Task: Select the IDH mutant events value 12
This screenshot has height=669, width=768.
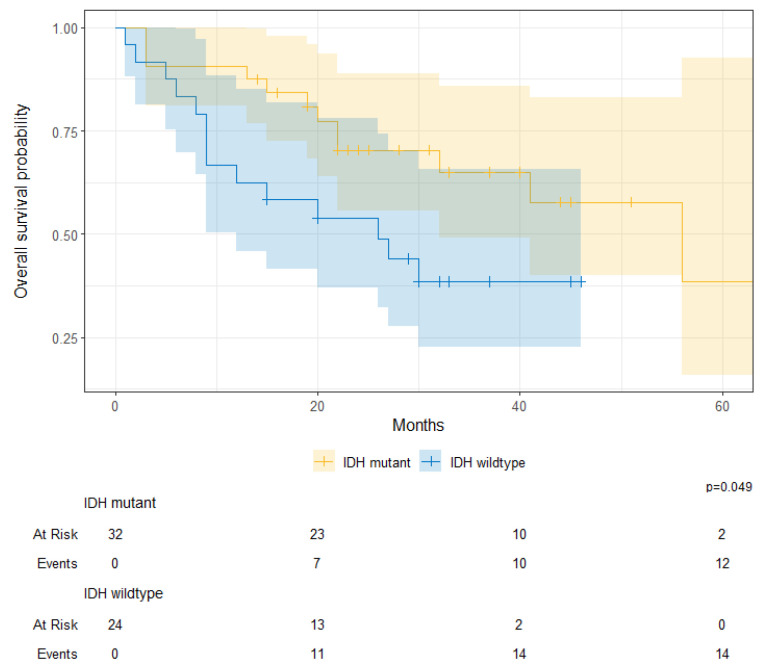Action: pyautogui.click(x=722, y=564)
